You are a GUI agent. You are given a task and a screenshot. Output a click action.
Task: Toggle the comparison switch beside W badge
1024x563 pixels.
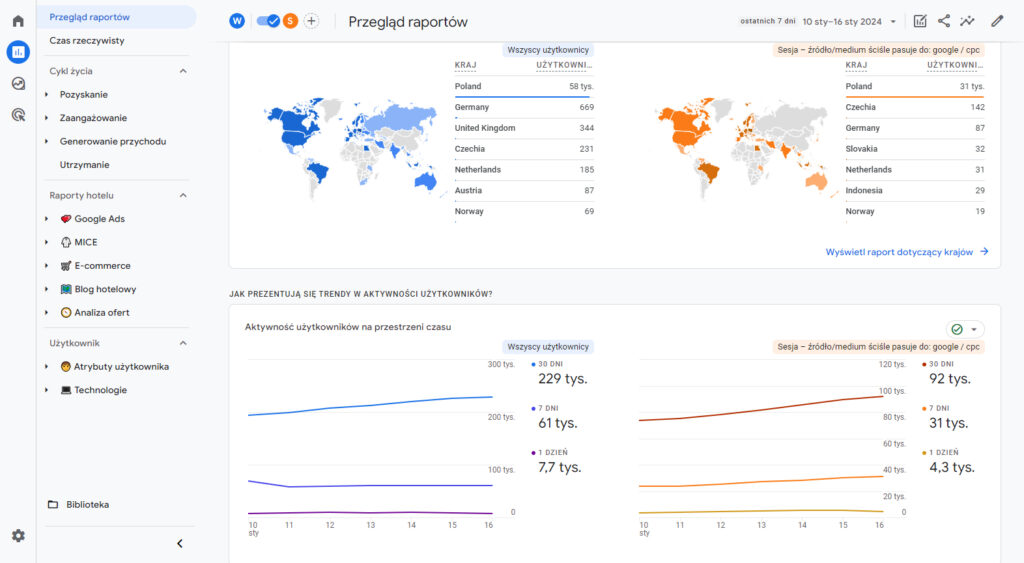click(x=267, y=21)
